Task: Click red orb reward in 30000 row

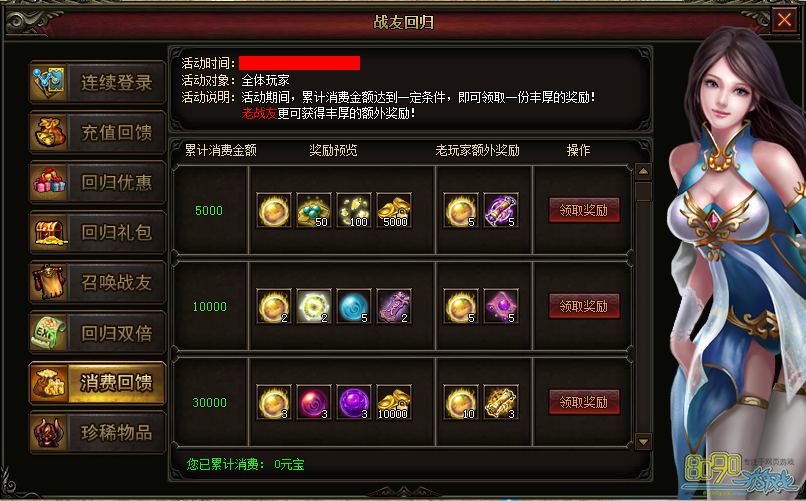Action: pyautogui.click(x=314, y=402)
